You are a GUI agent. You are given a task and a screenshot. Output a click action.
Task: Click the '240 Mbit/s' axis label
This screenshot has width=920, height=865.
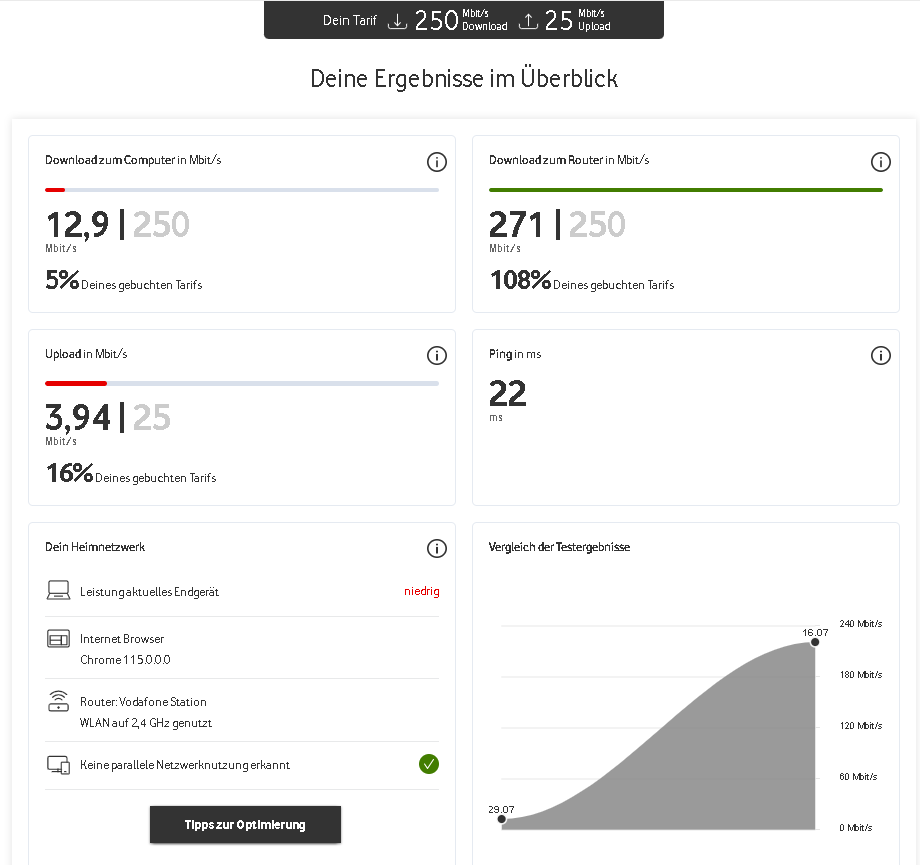[x=861, y=624]
